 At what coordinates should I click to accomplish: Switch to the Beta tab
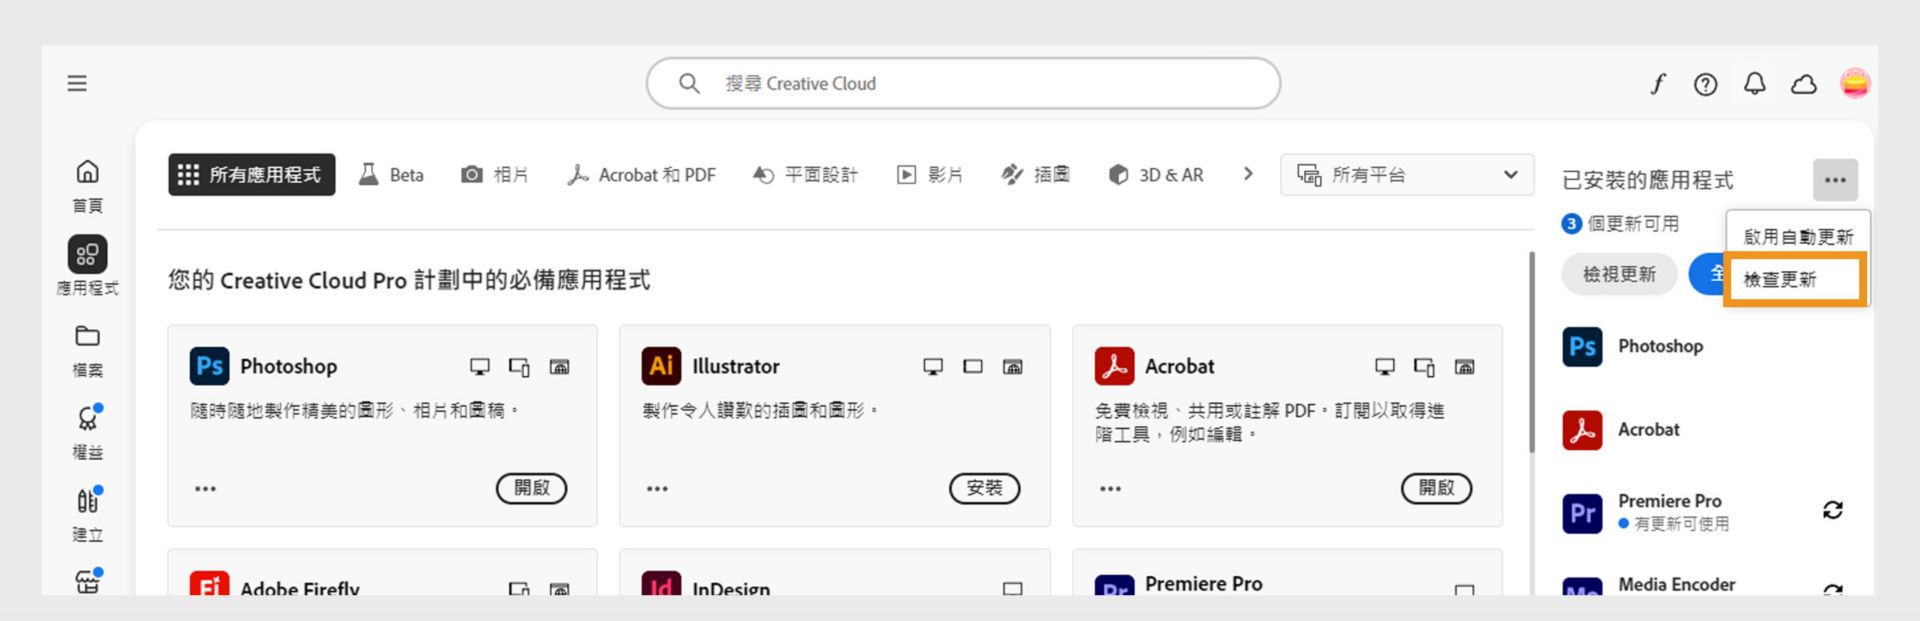[x=392, y=175]
